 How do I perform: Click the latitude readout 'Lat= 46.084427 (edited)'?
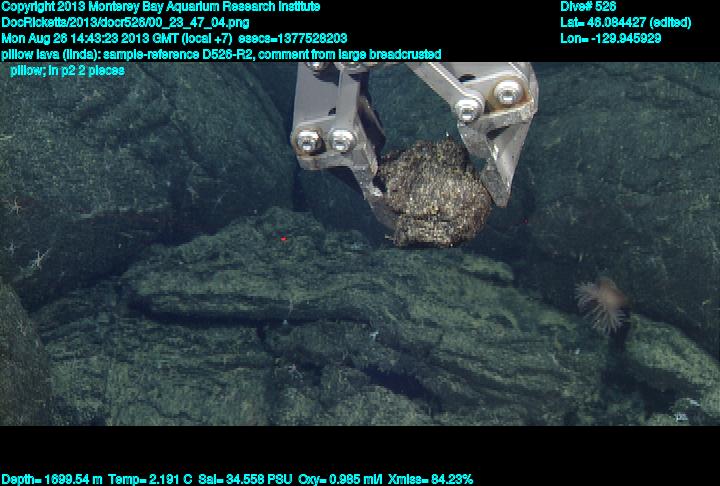pos(625,23)
